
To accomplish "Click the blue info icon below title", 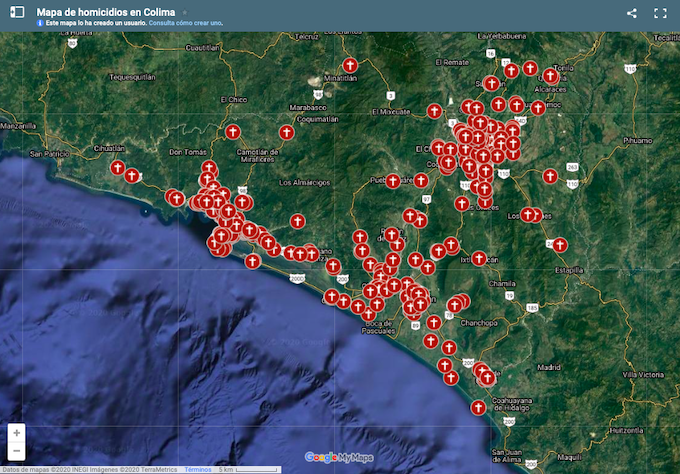I will pos(40,22).
